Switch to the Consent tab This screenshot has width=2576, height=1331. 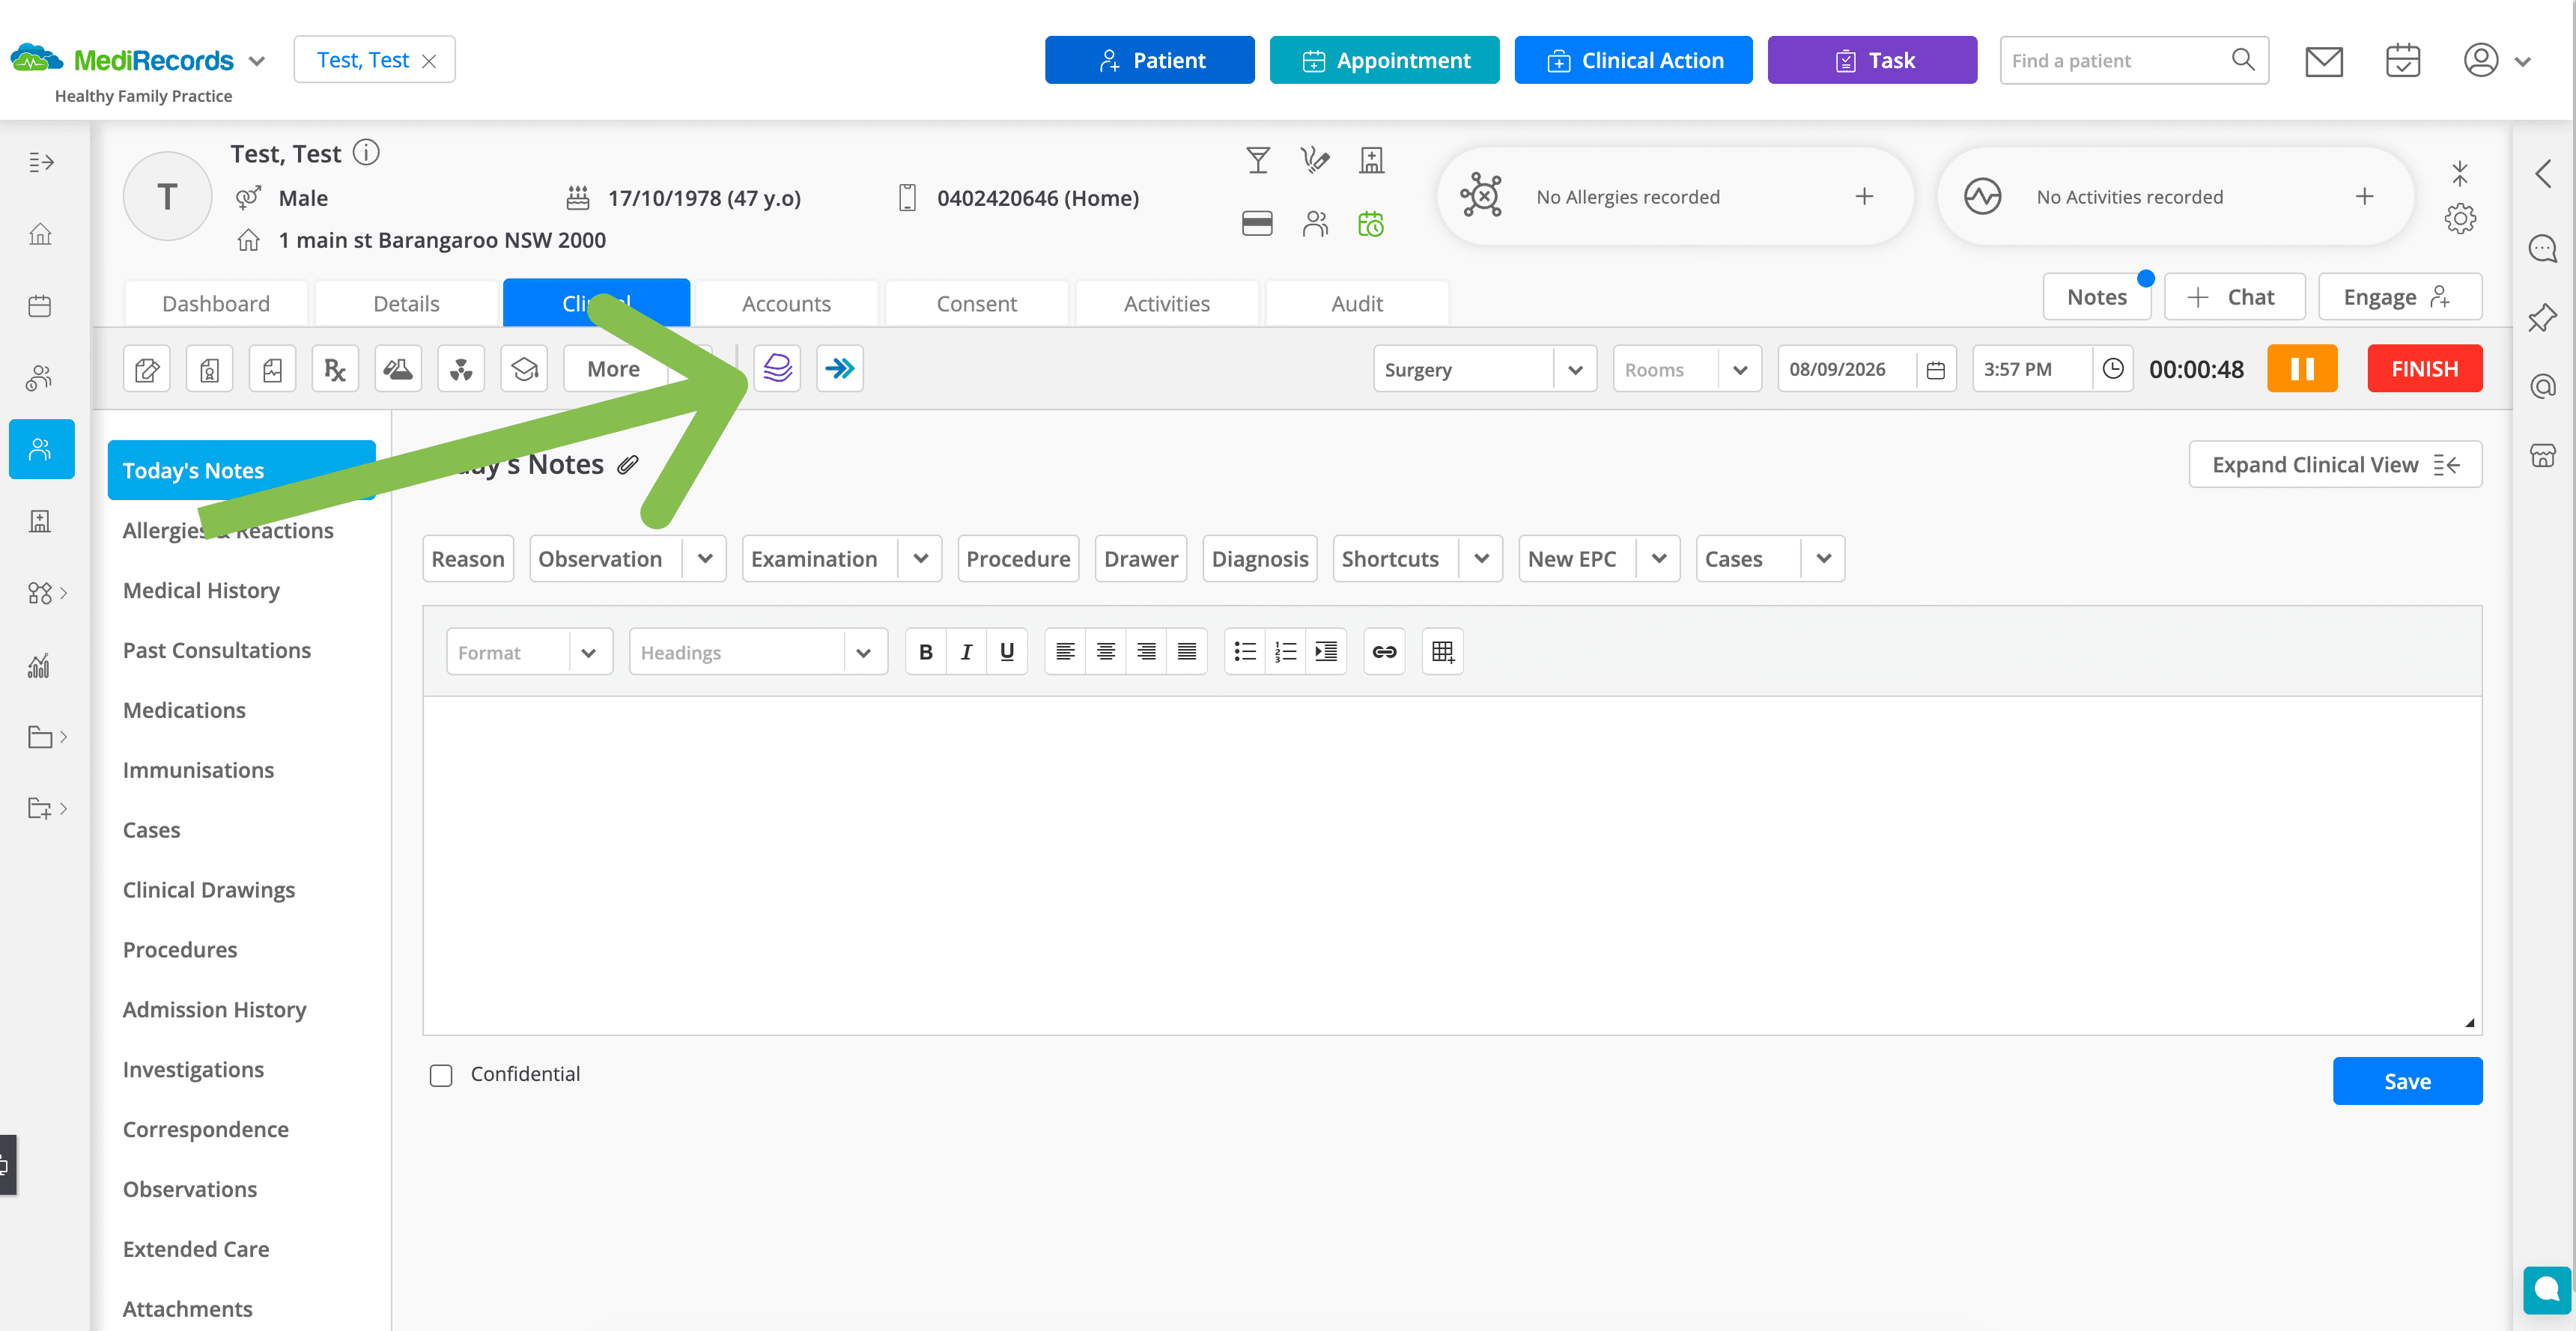pos(976,303)
